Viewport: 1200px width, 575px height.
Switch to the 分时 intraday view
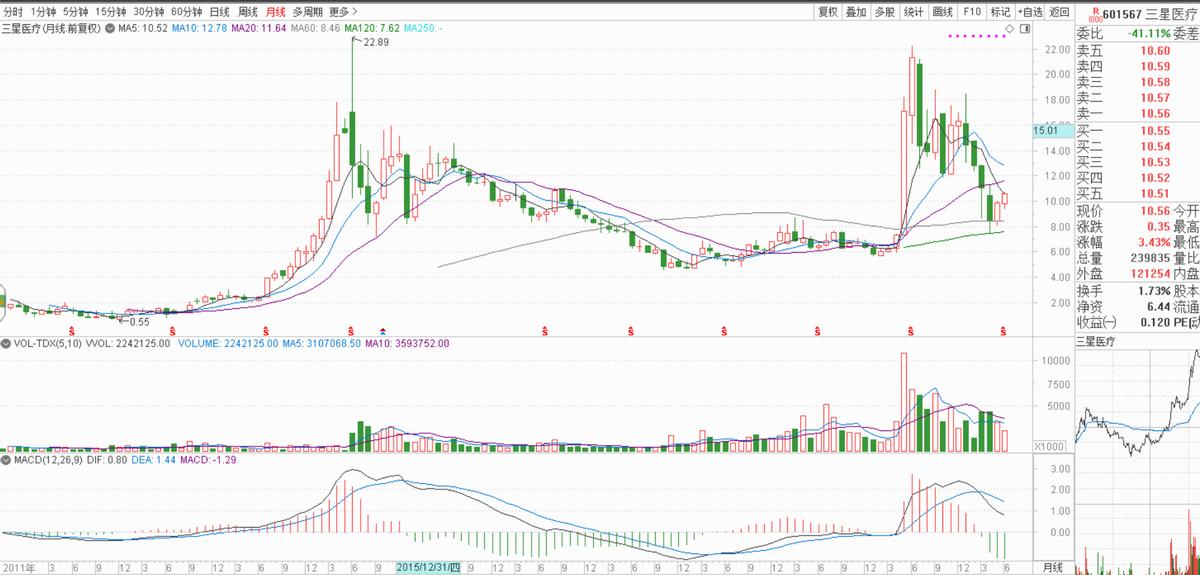coord(12,12)
